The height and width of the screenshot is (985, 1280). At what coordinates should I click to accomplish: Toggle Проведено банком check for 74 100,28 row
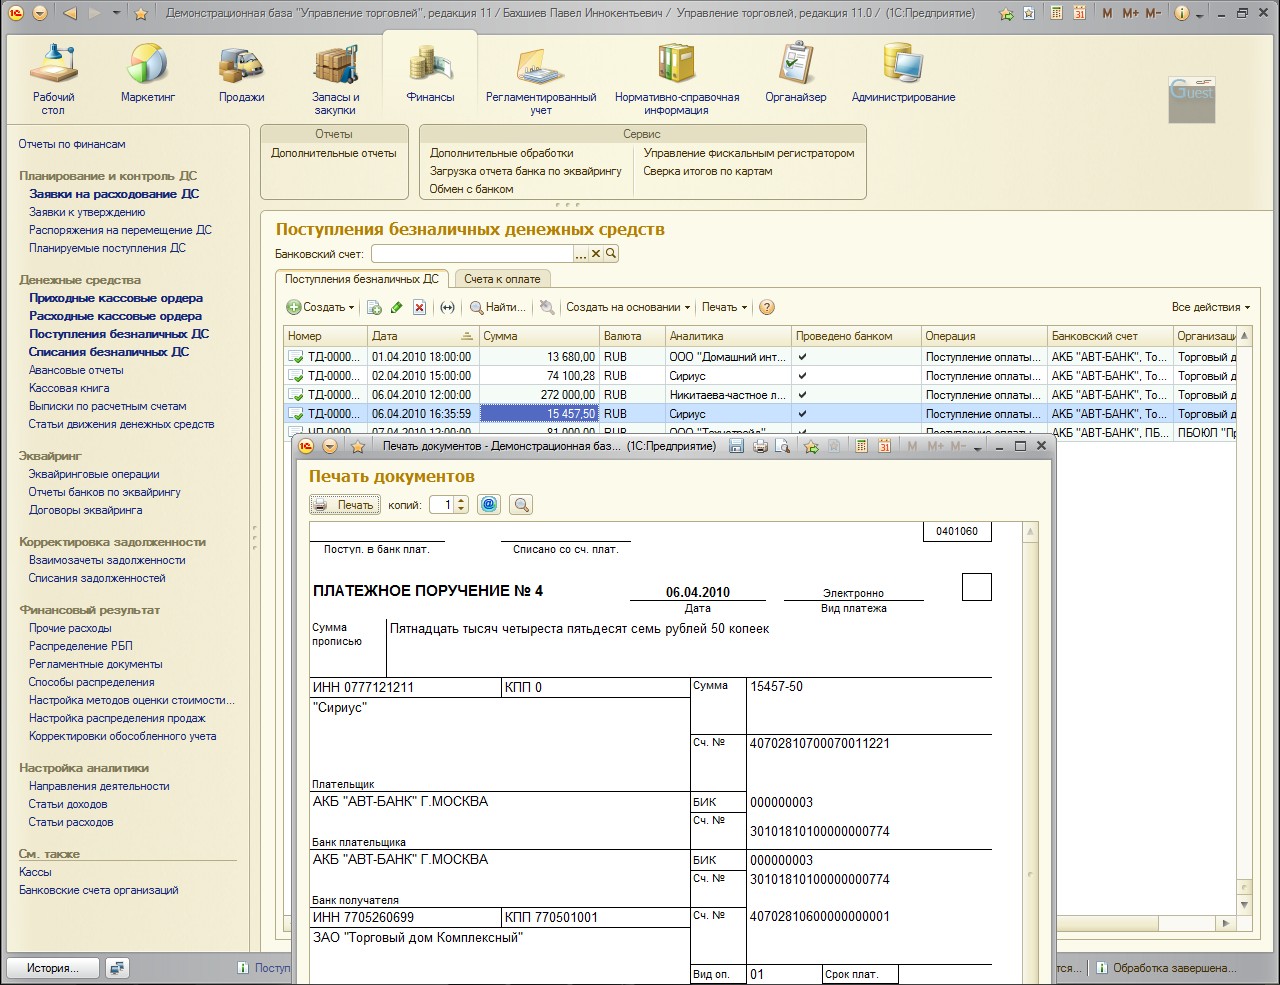[802, 376]
